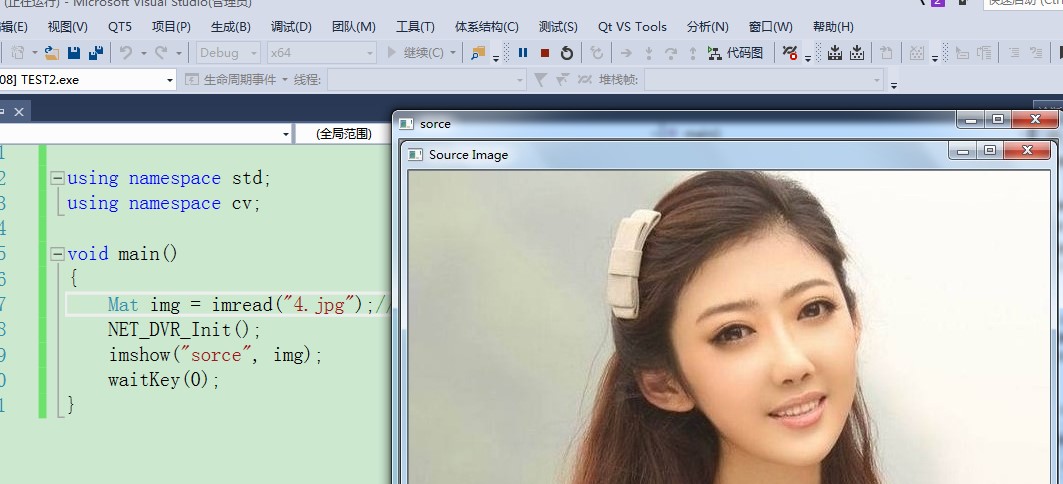Open the 生成(B) menu
This screenshot has width=1063, height=484.
(230, 26)
